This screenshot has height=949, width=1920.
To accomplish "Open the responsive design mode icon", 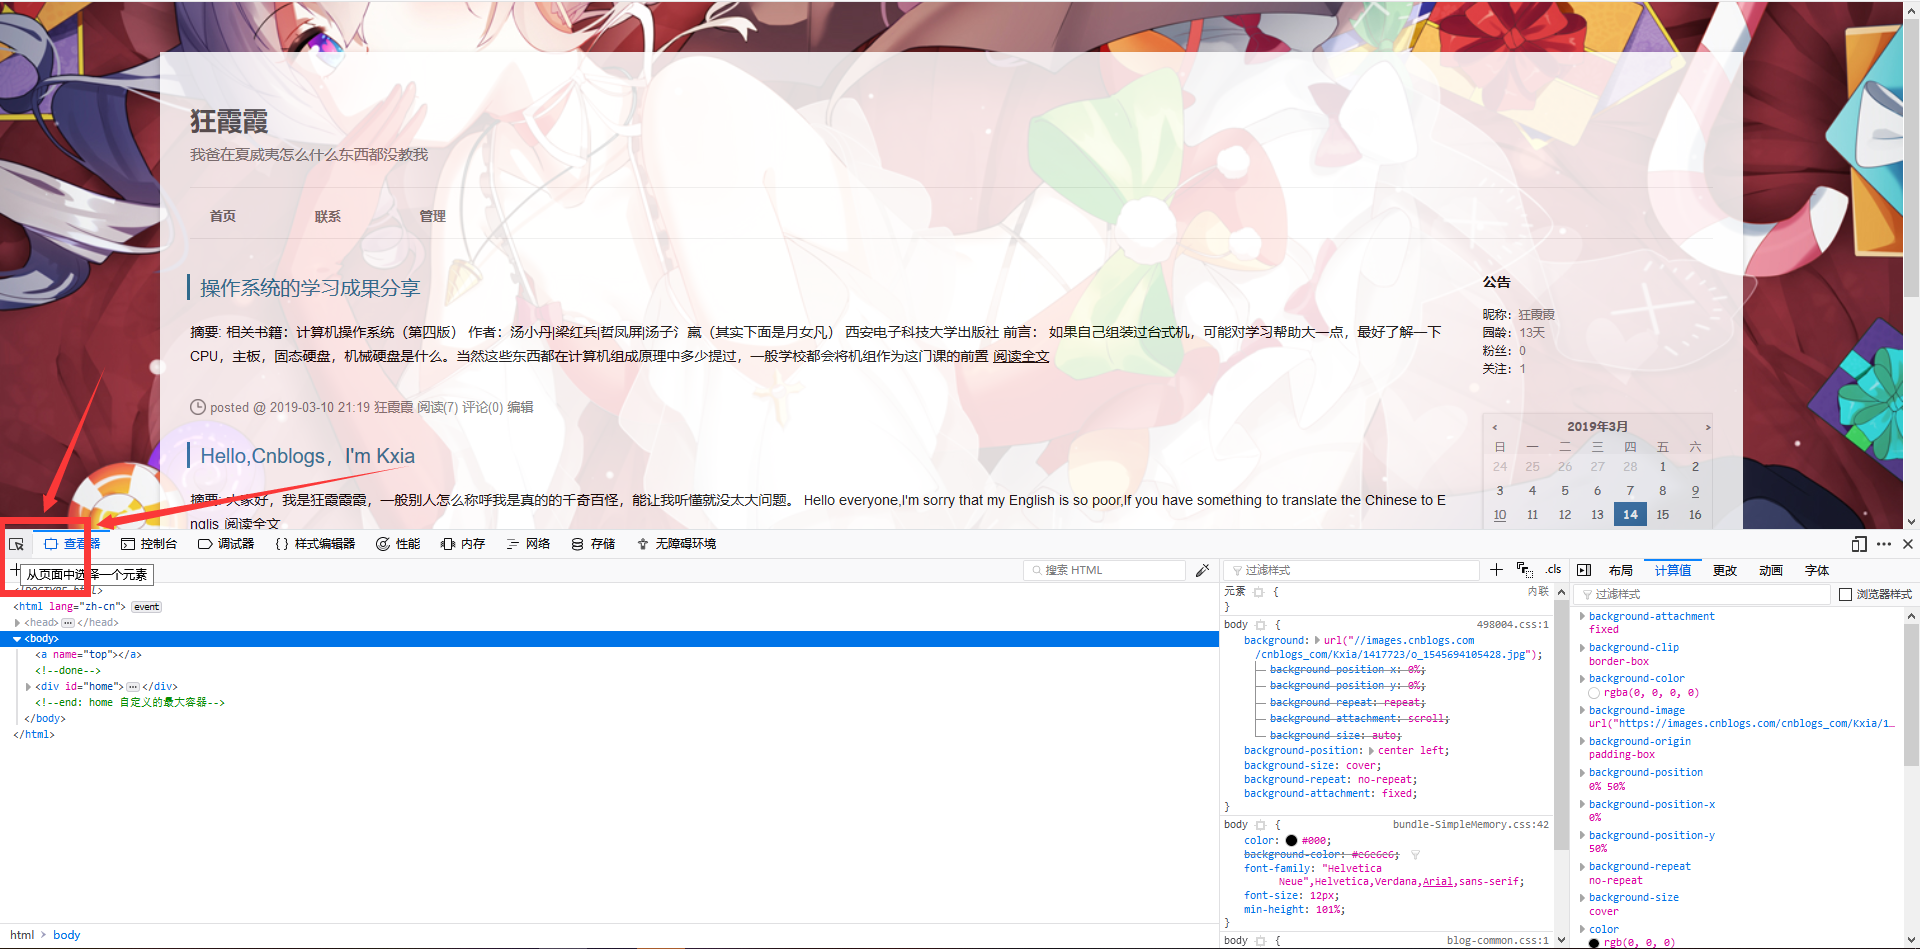I will (x=1859, y=544).
